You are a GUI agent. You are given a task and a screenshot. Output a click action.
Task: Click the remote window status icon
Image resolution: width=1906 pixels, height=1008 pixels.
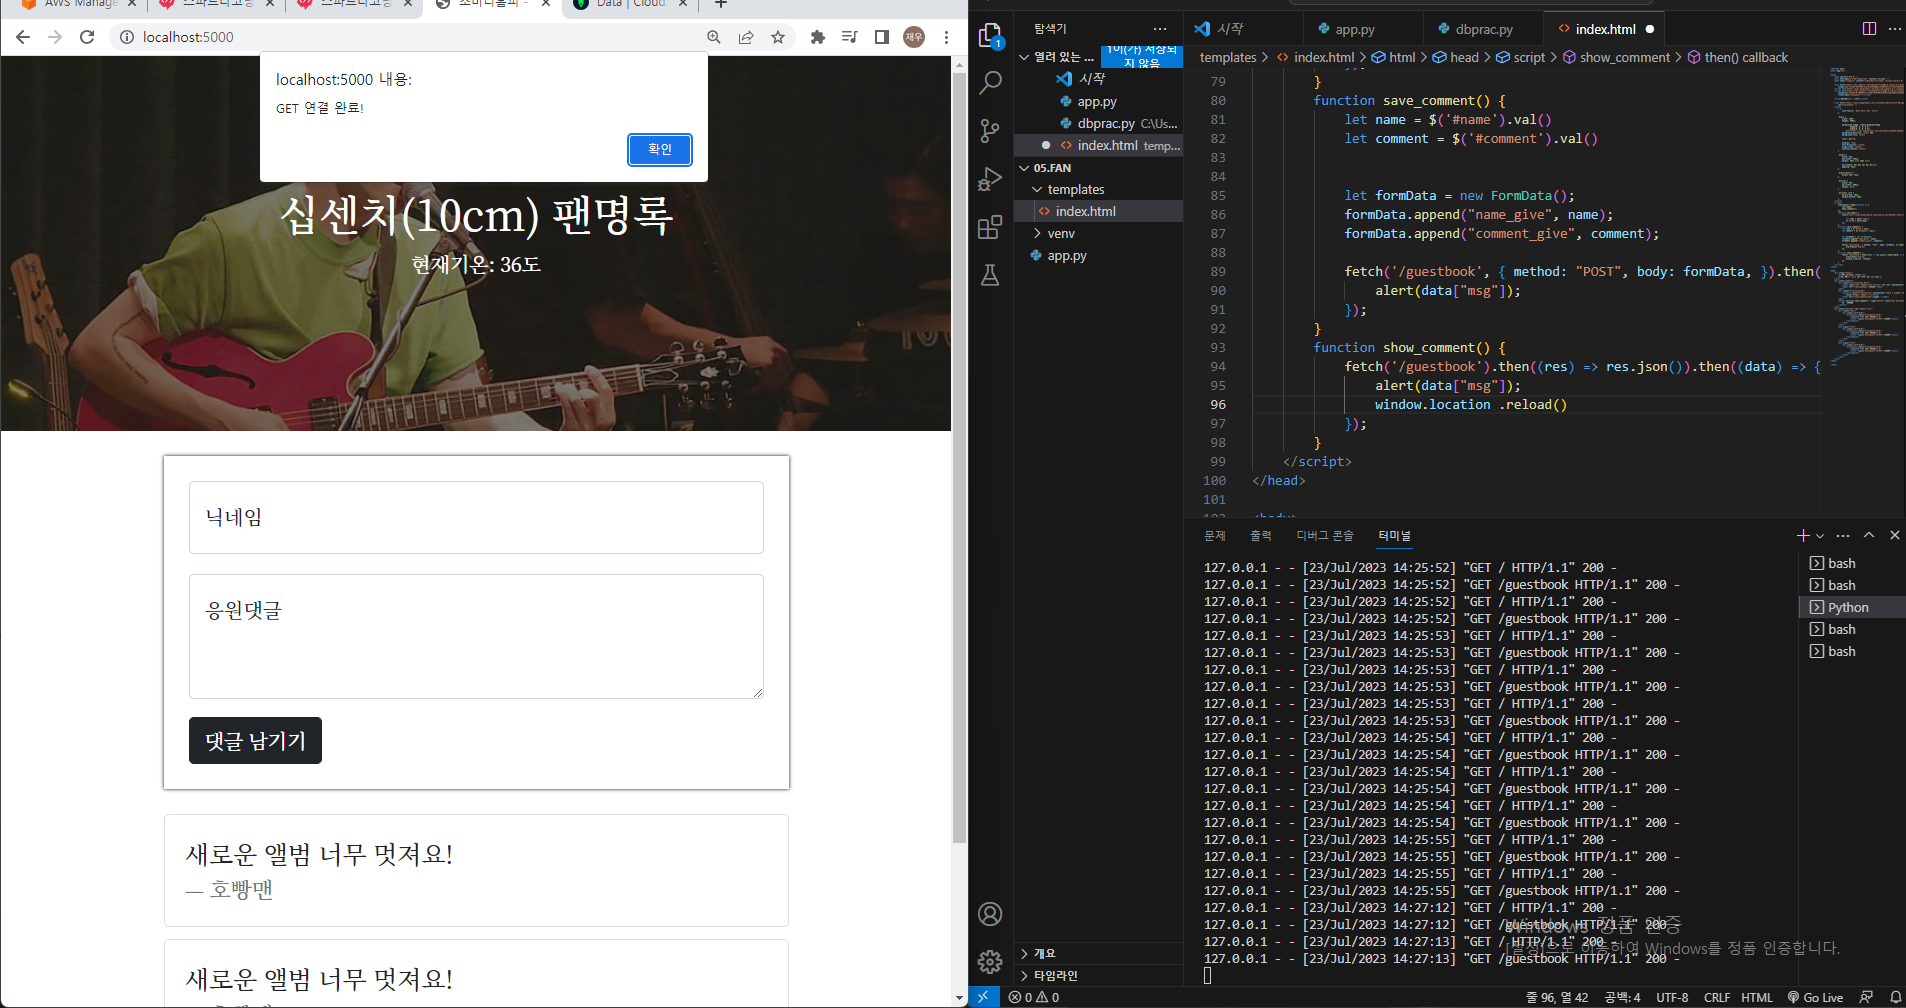pos(984,997)
